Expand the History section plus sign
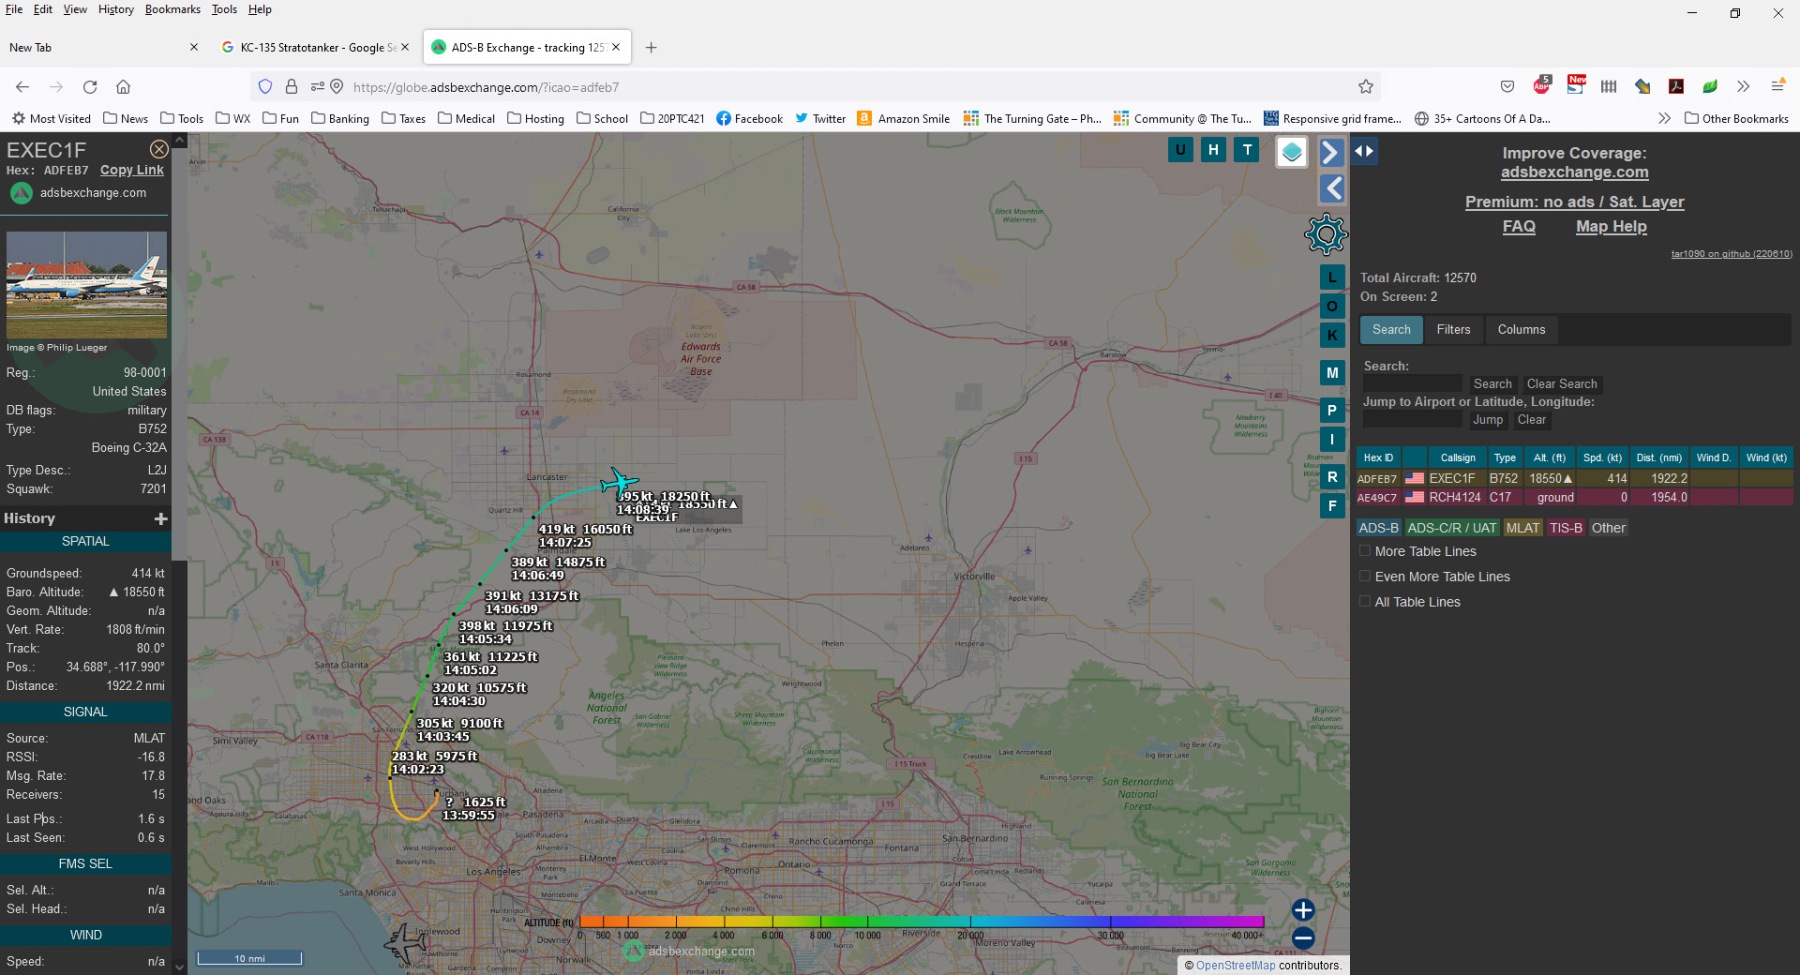 point(160,519)
